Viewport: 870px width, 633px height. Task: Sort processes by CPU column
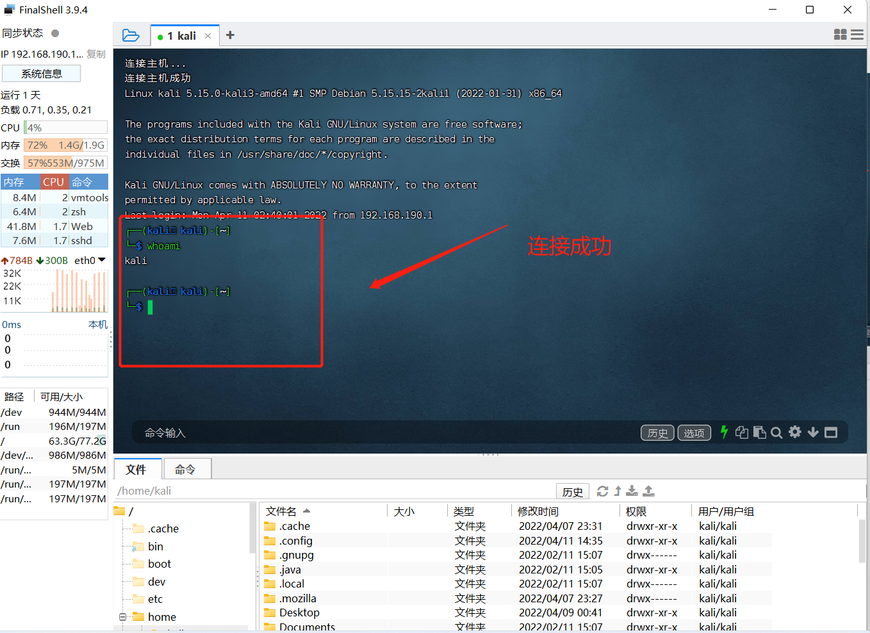tap(54, 182)
